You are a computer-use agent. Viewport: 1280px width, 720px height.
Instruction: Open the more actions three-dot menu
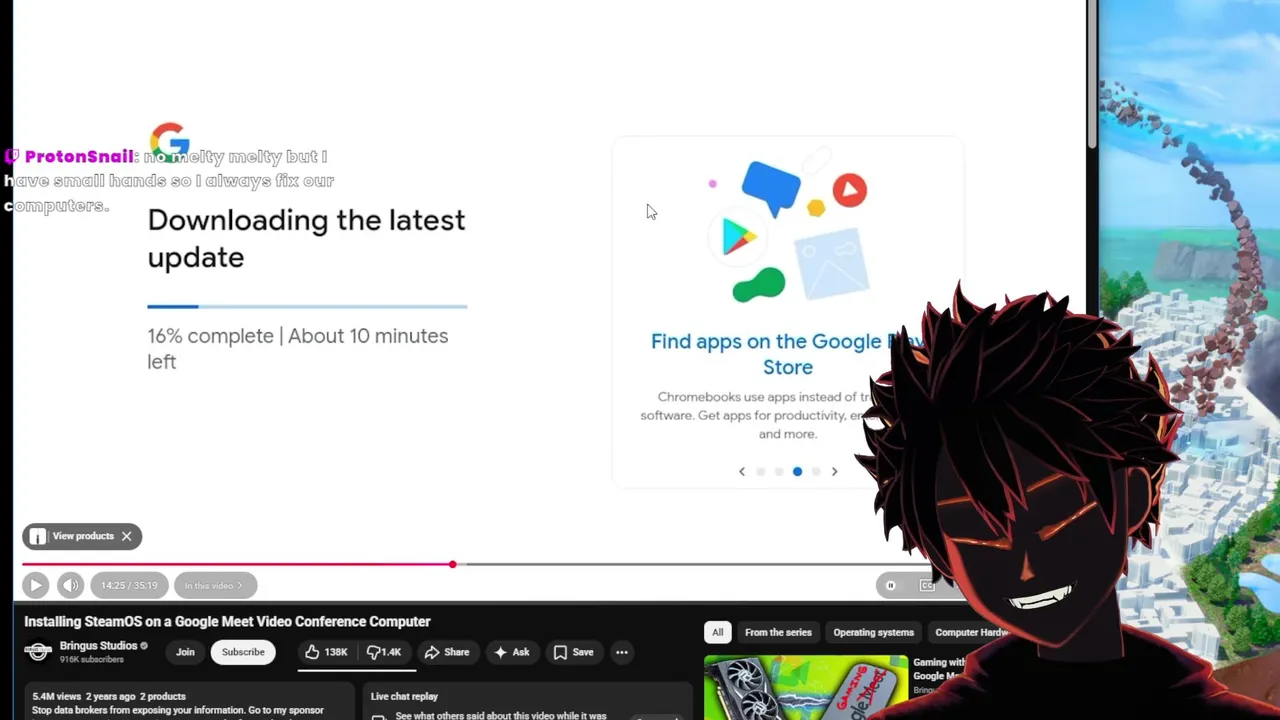click(x=621, y=652)
